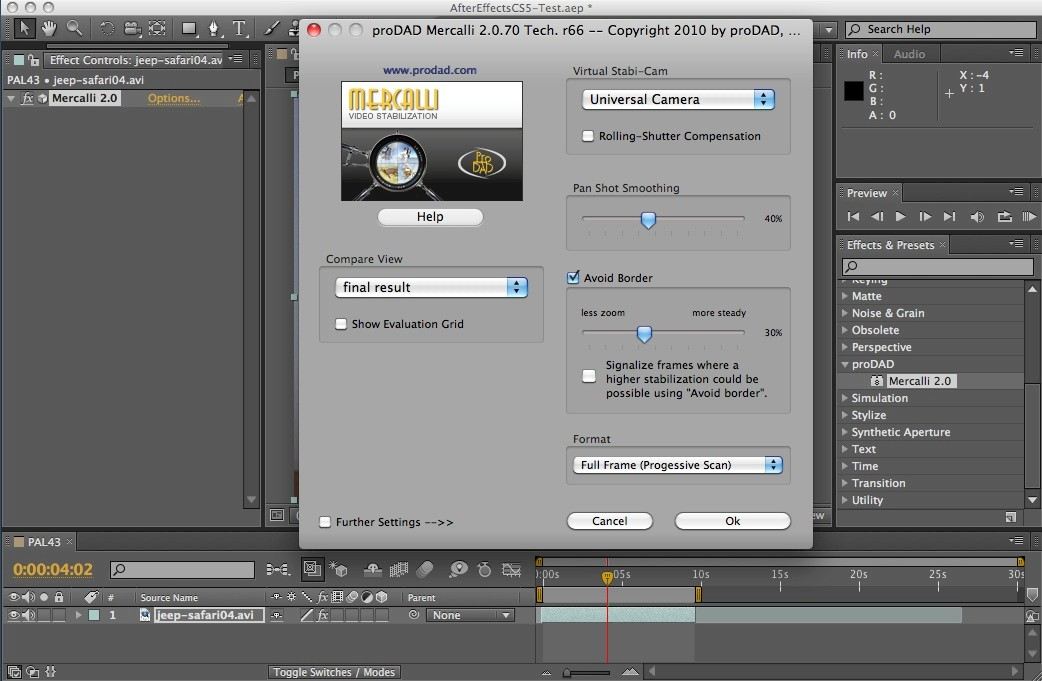Open the Virtual Stabi-Cam Universal Camera dropdown
This screenshot has width=1042, height=681.
pos(678,100)
